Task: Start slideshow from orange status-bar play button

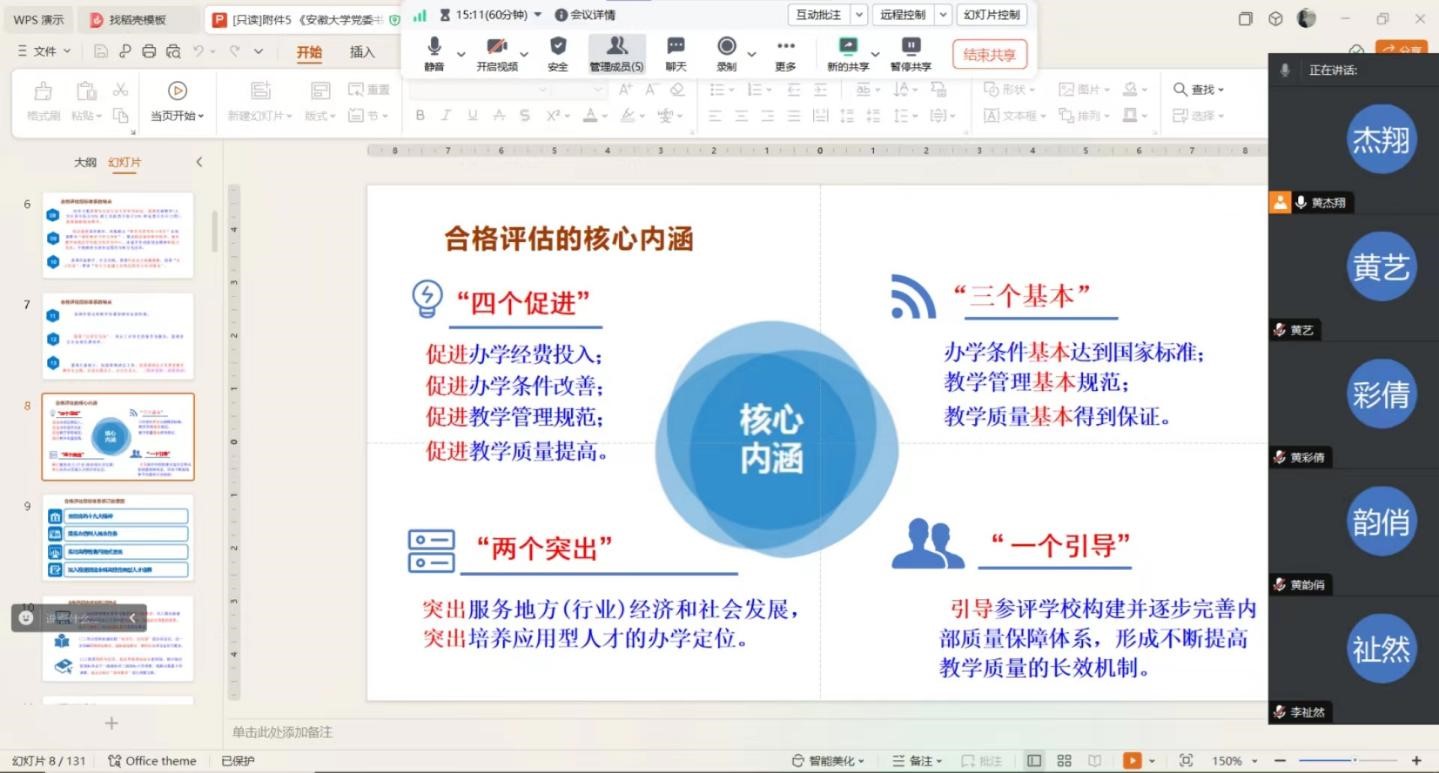Action: 1132,761
